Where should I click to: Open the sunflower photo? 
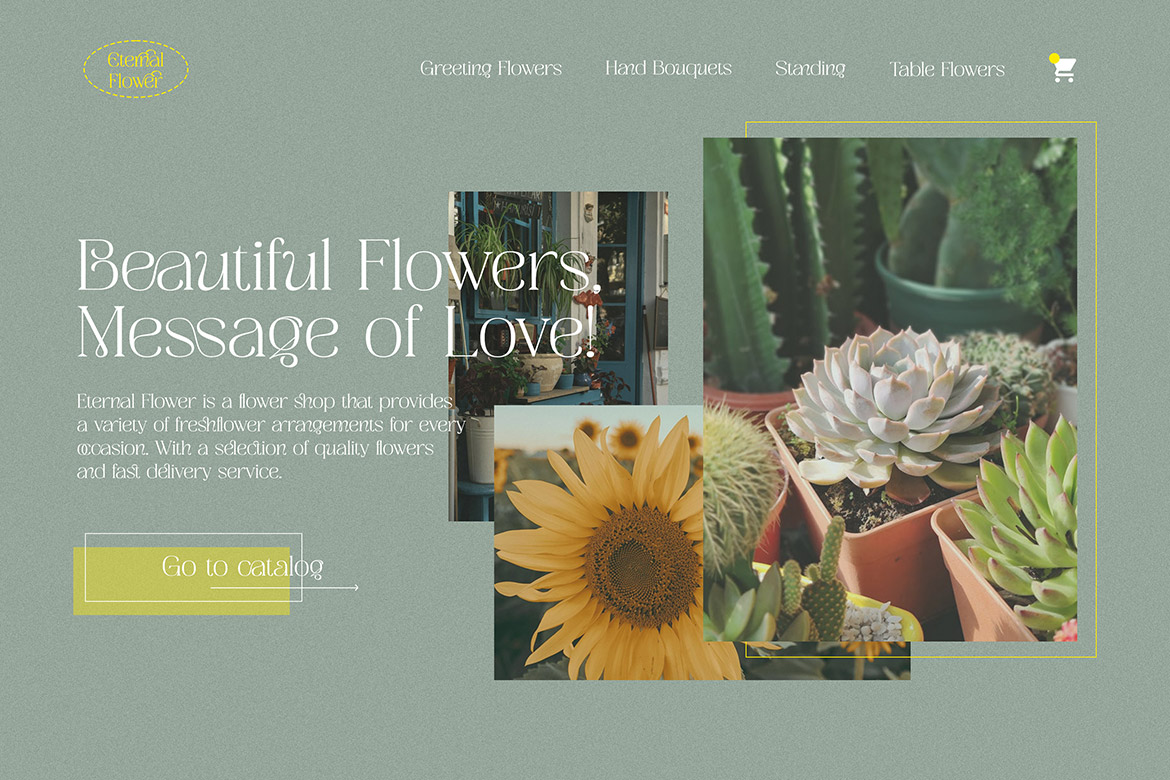pos(598,560)
